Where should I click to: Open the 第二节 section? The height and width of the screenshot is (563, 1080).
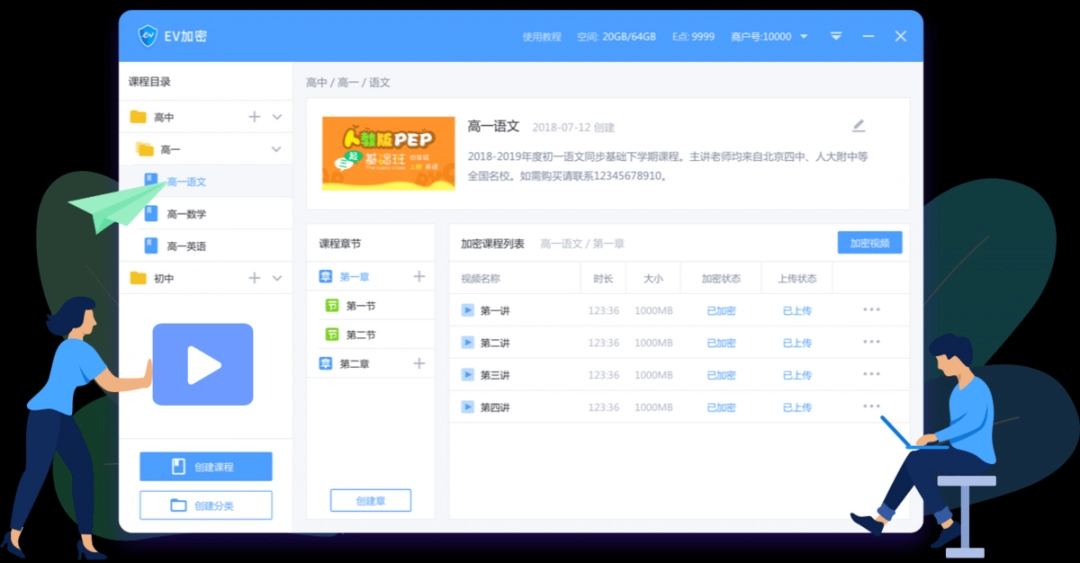360,335
